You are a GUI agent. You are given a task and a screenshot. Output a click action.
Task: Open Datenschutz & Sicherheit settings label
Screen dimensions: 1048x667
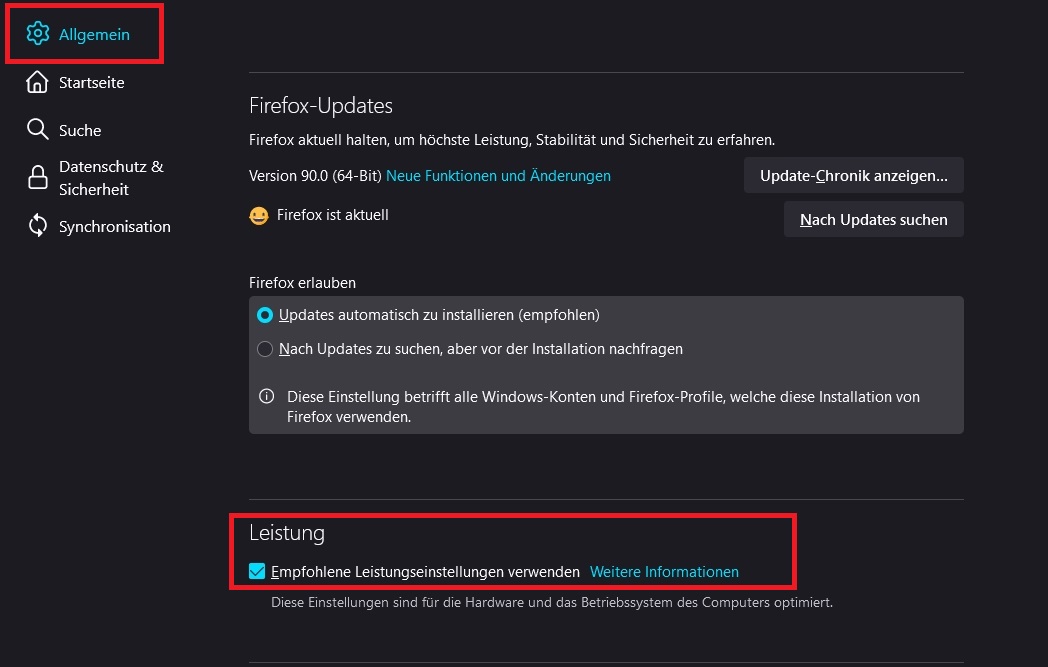point(111,178)
